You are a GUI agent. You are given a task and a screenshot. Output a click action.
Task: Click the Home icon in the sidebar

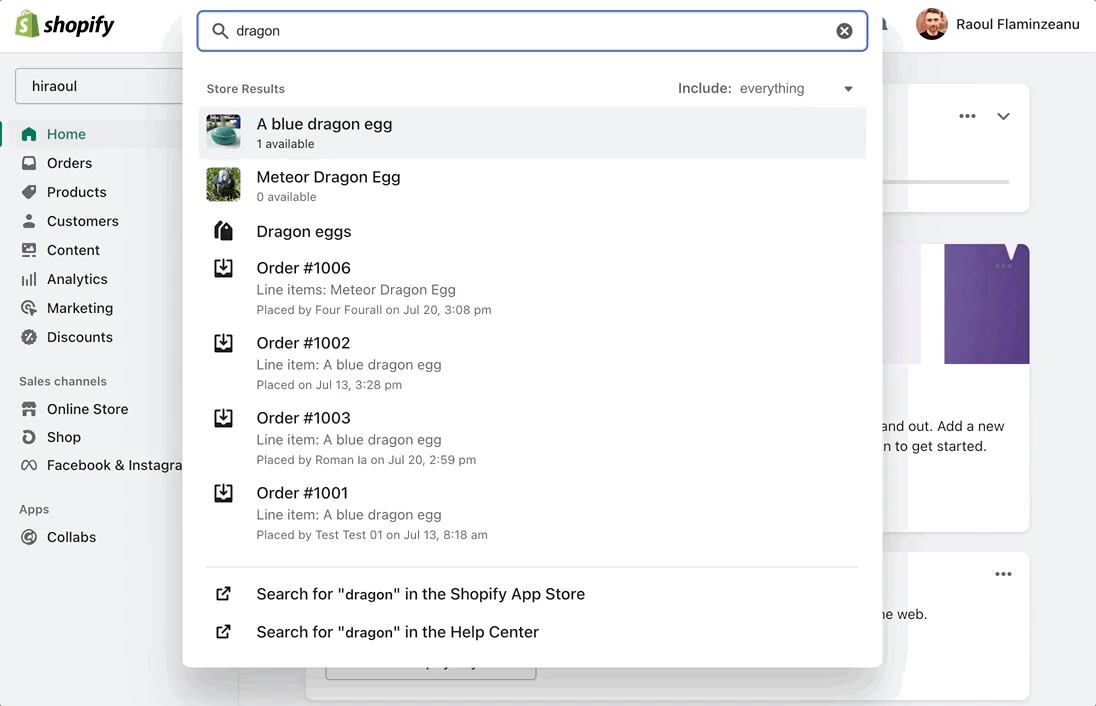point(29,134)
